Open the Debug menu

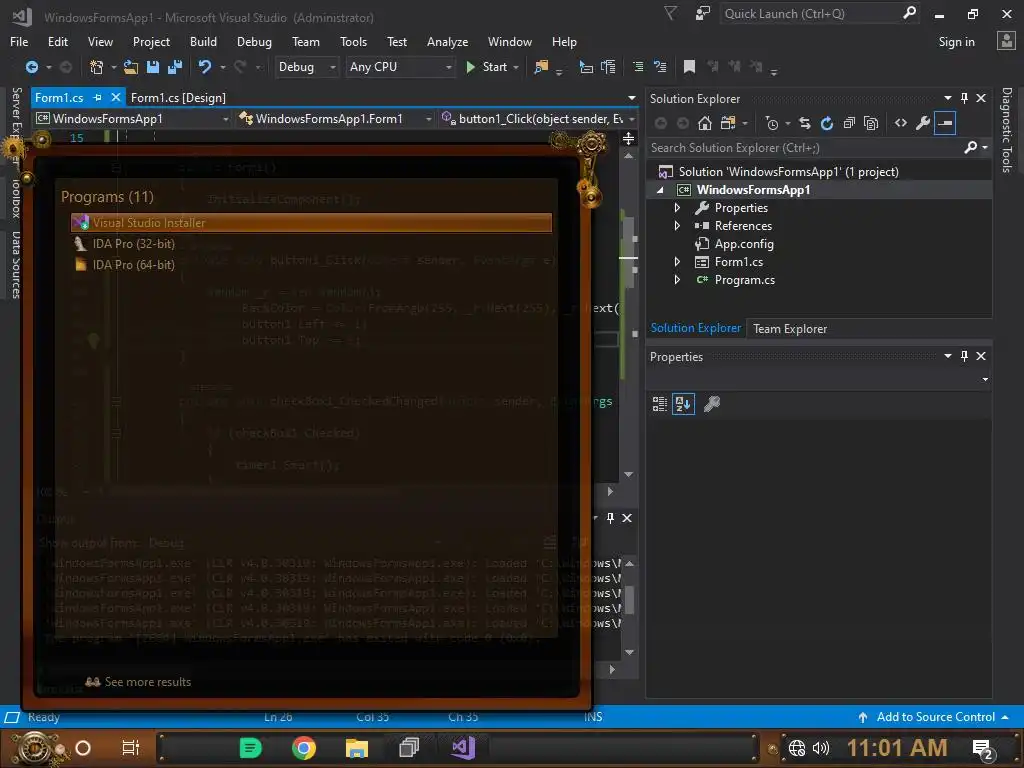pos(254,42)
